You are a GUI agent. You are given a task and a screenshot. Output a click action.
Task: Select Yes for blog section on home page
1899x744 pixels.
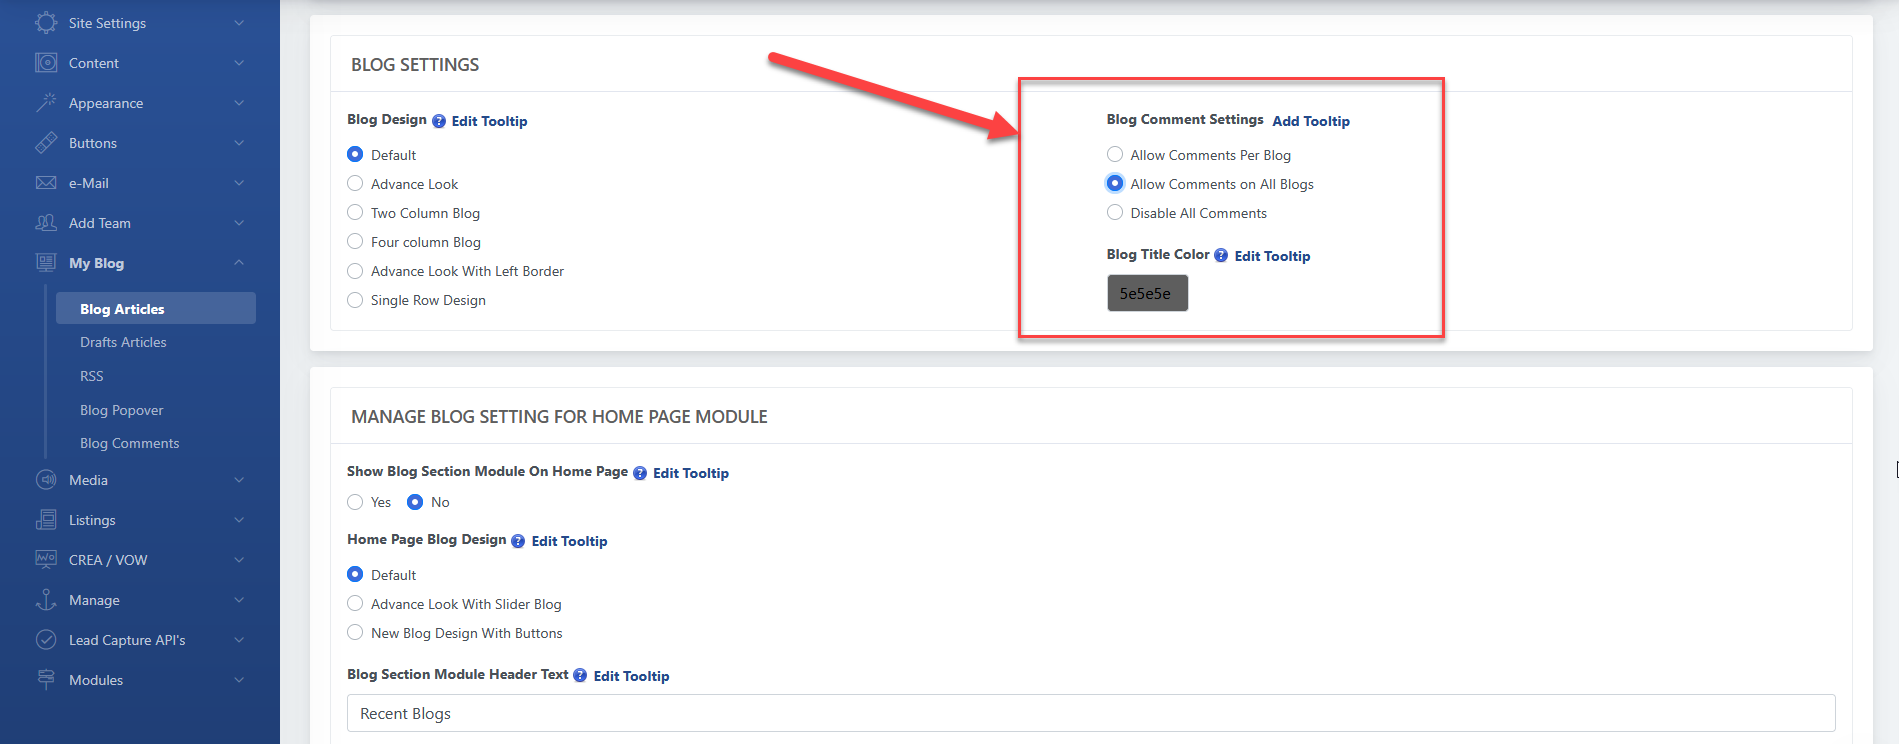point(355,502)
